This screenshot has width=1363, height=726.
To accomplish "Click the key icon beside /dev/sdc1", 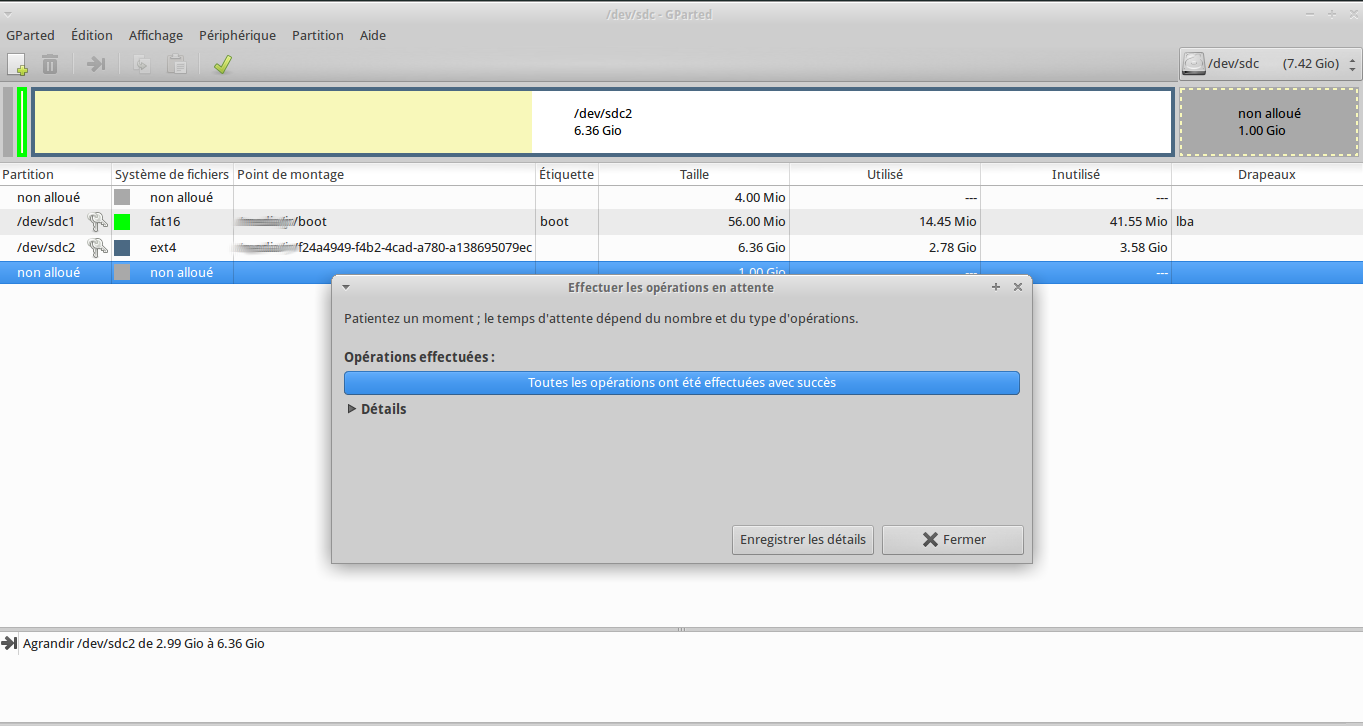I will point(97,222).
